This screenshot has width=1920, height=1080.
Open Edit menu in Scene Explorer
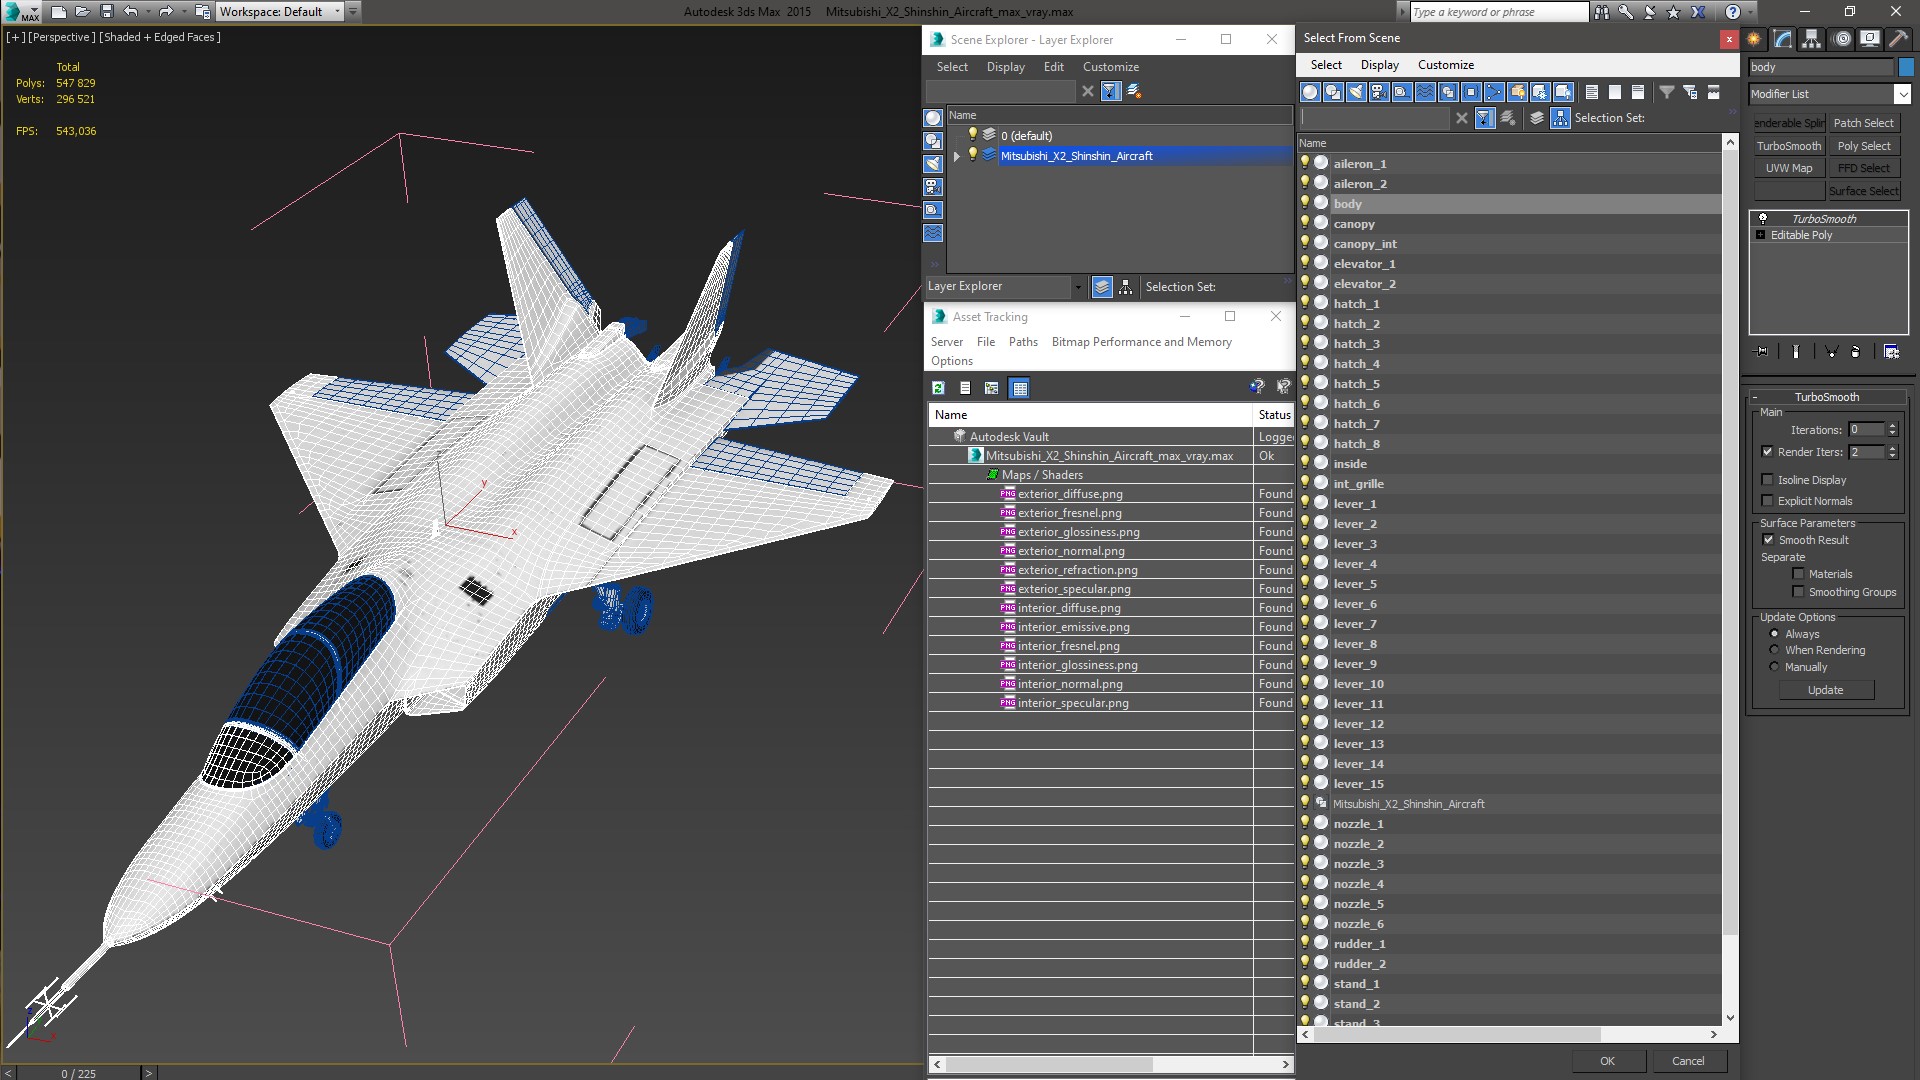tap(1053, 67)
